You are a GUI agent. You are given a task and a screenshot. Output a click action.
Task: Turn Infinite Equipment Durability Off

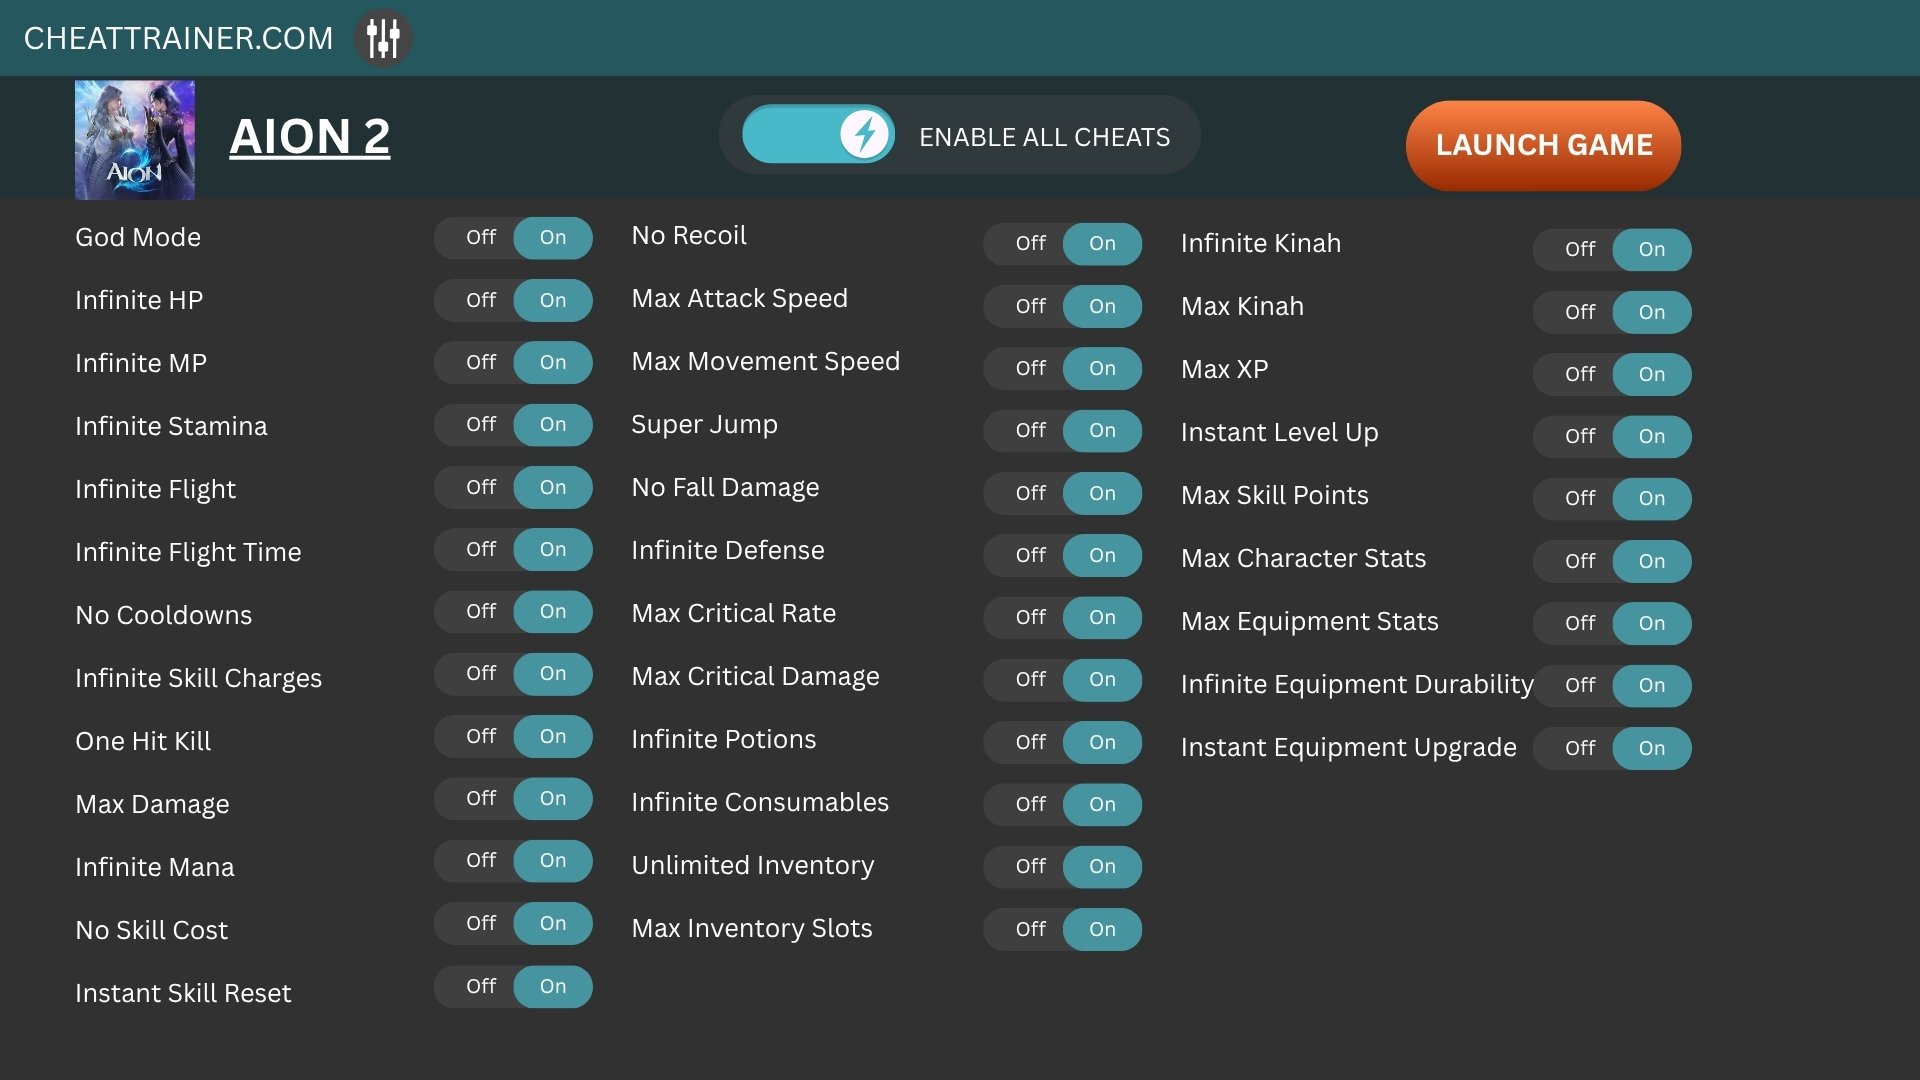(x=1580, y=685)
